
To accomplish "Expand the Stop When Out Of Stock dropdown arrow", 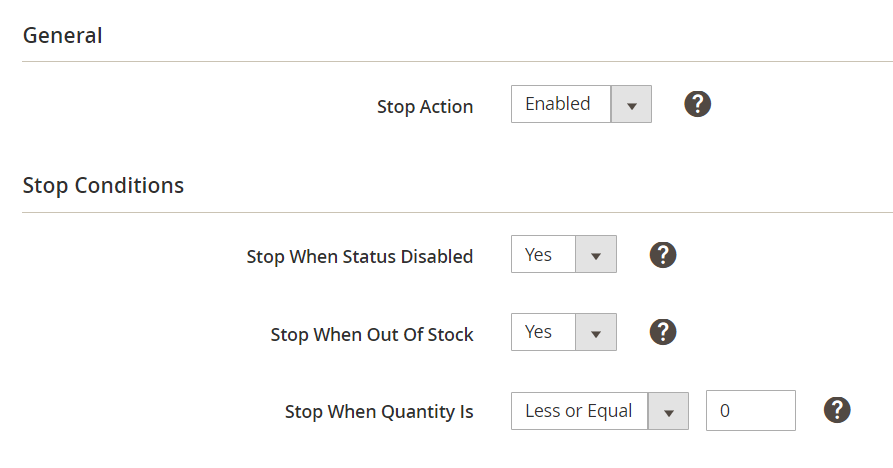I will pos(596,332).
